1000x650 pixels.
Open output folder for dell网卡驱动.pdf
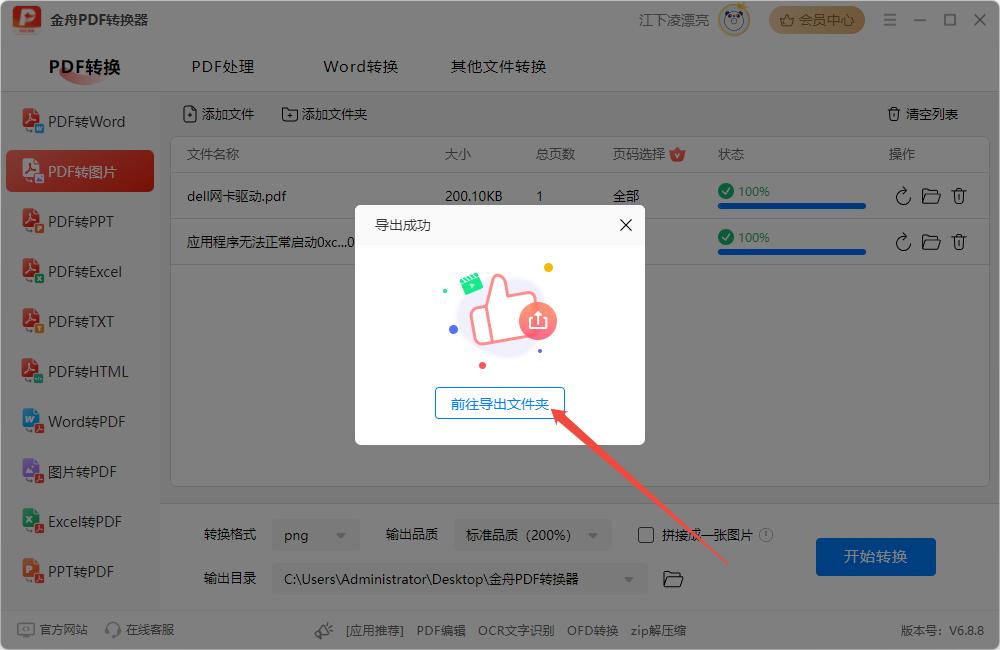(931, 196)
